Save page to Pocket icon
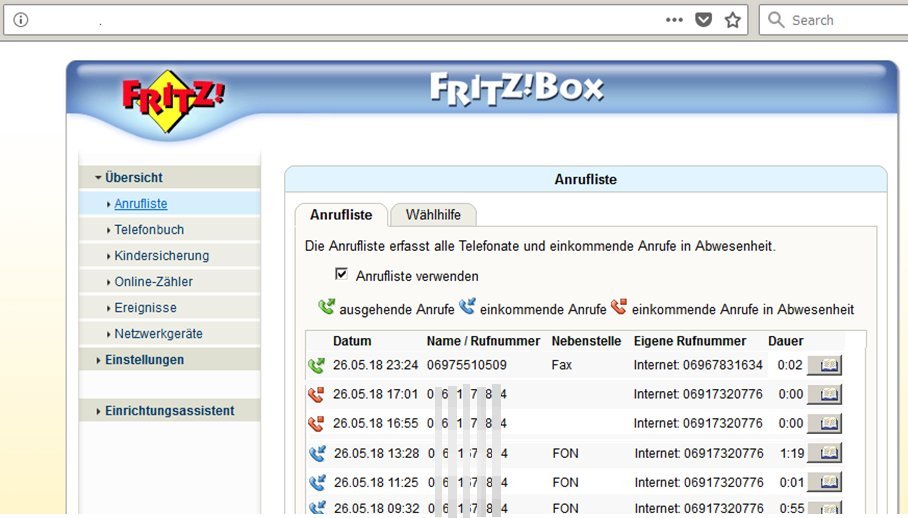The image size is (908, 518). point(704,20)
